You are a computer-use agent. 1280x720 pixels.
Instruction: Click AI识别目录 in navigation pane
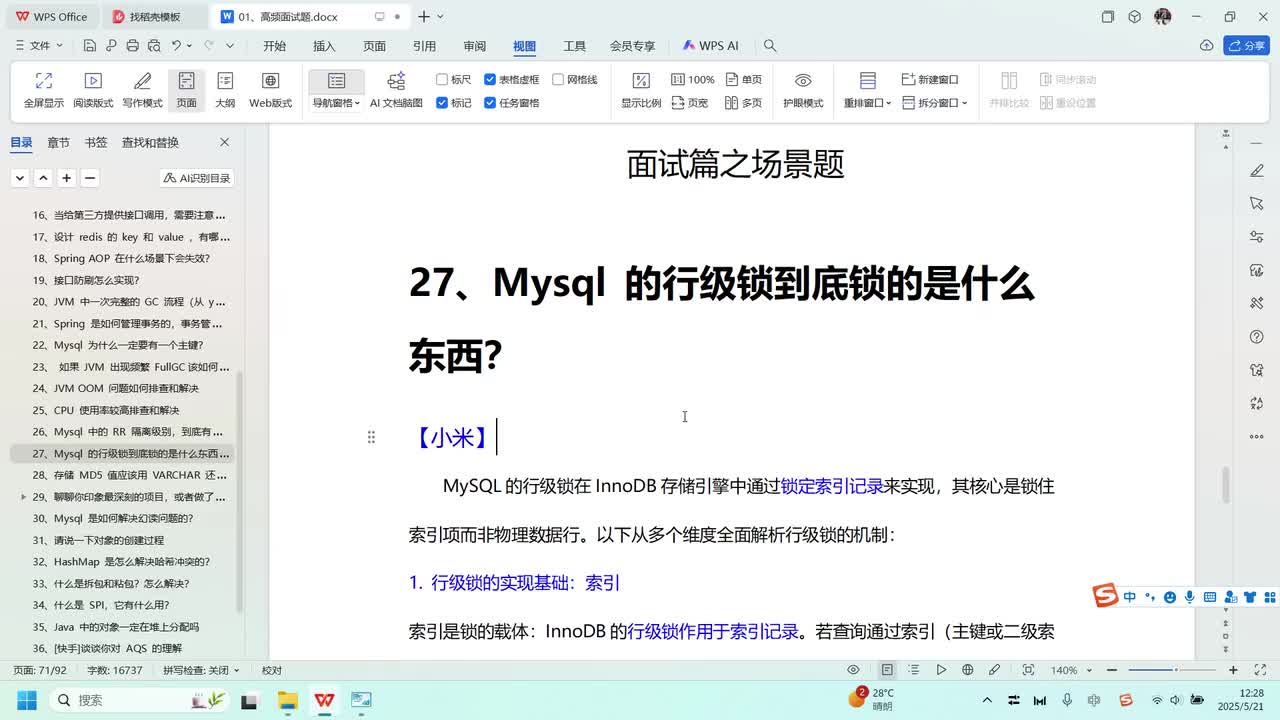[x=197, y=178]
